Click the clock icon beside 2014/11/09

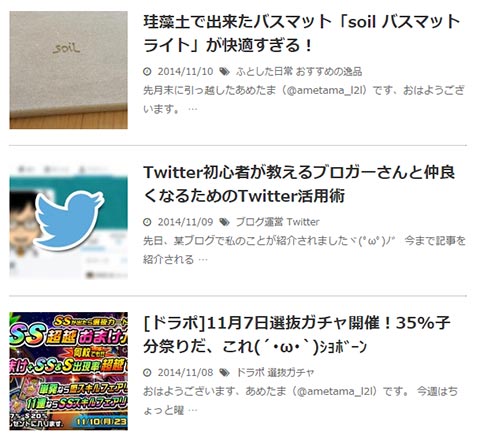(x=147, y=222)
